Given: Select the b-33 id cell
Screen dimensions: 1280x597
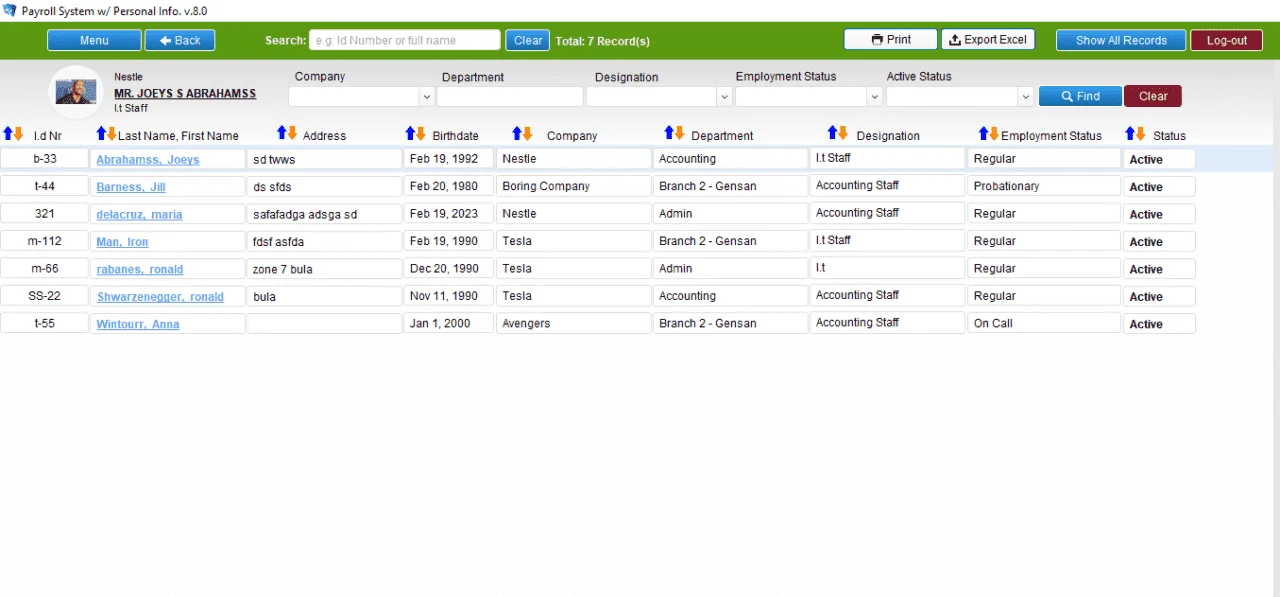Looking at the screenshot, I should pos(44,159).
